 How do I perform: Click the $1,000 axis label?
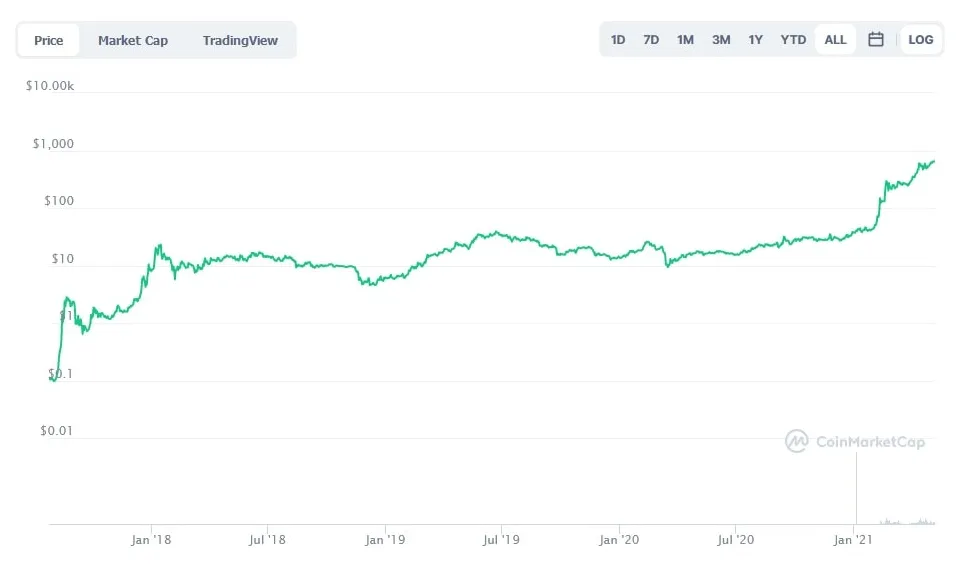tap(52, 143)
